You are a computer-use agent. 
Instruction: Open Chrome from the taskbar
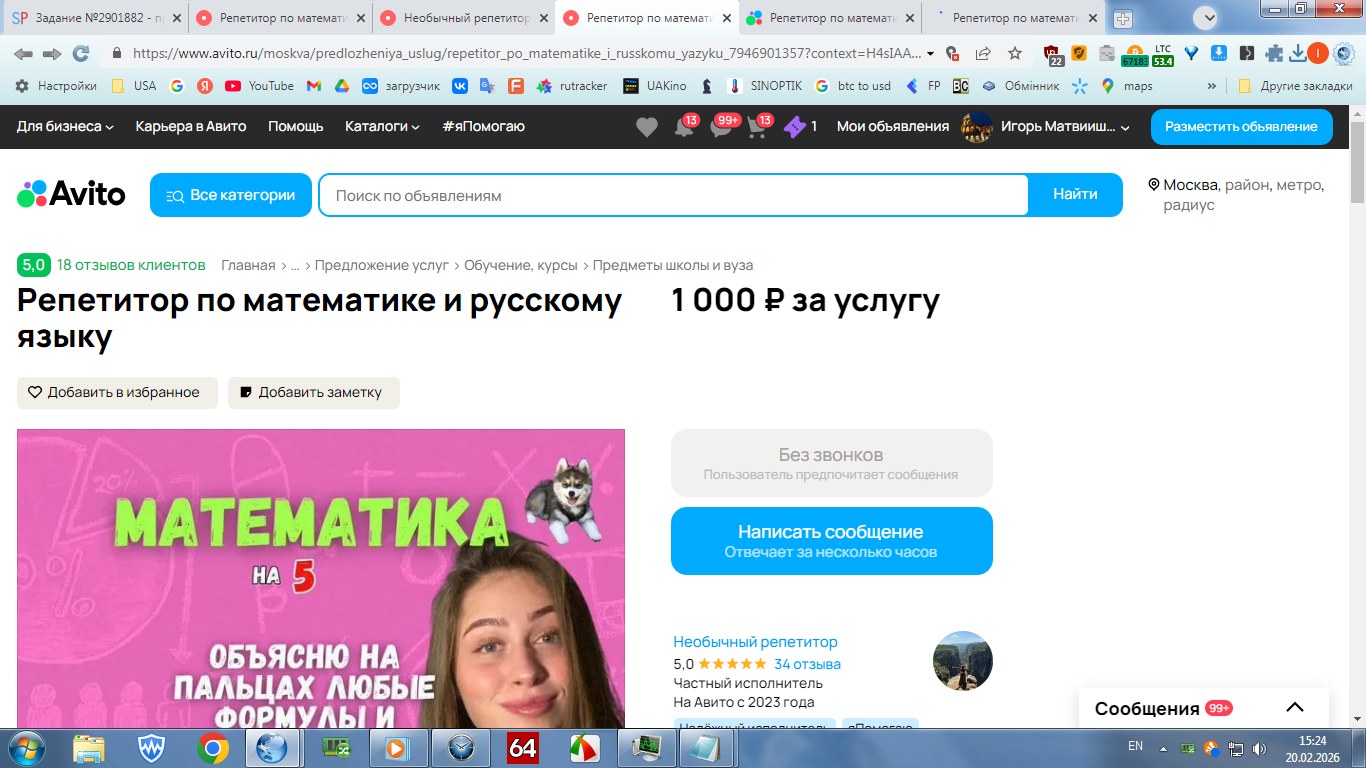[212, 748]
